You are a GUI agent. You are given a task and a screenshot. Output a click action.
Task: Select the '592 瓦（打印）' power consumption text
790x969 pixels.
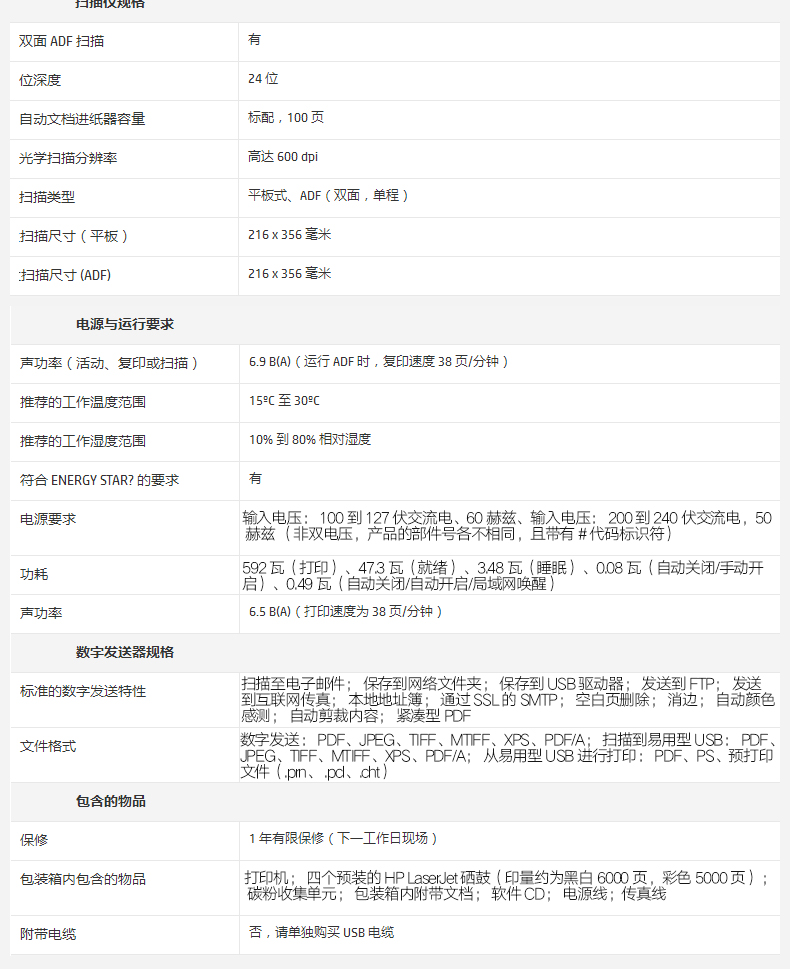point(503,575)
